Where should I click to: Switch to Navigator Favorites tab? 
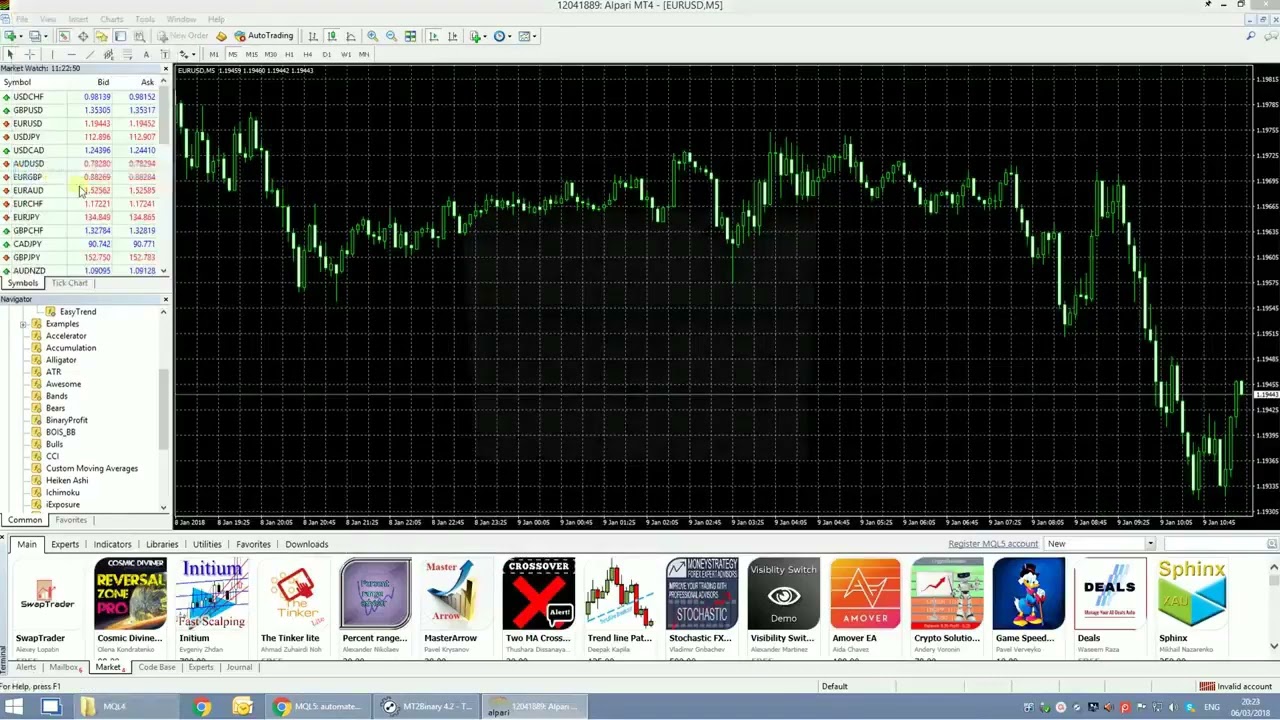coord(71,520)
